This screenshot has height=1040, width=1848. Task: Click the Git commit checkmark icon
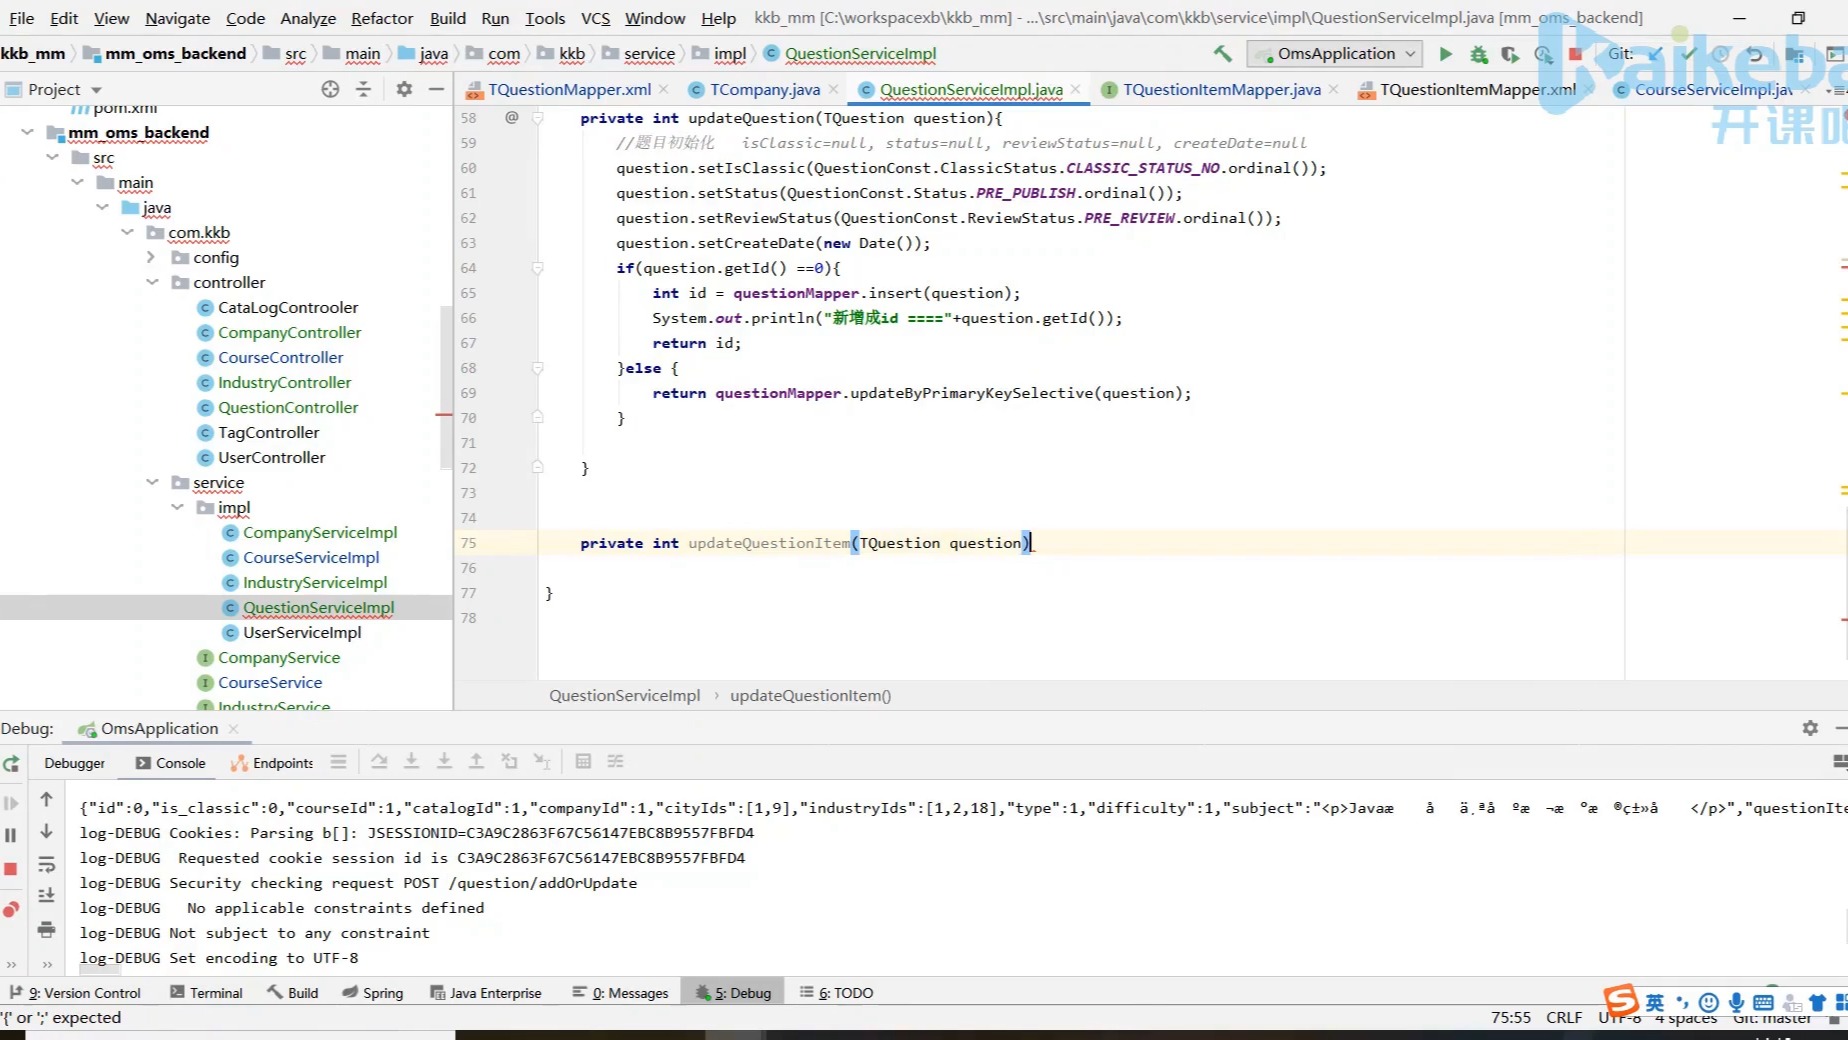(x=1689, y=54)
